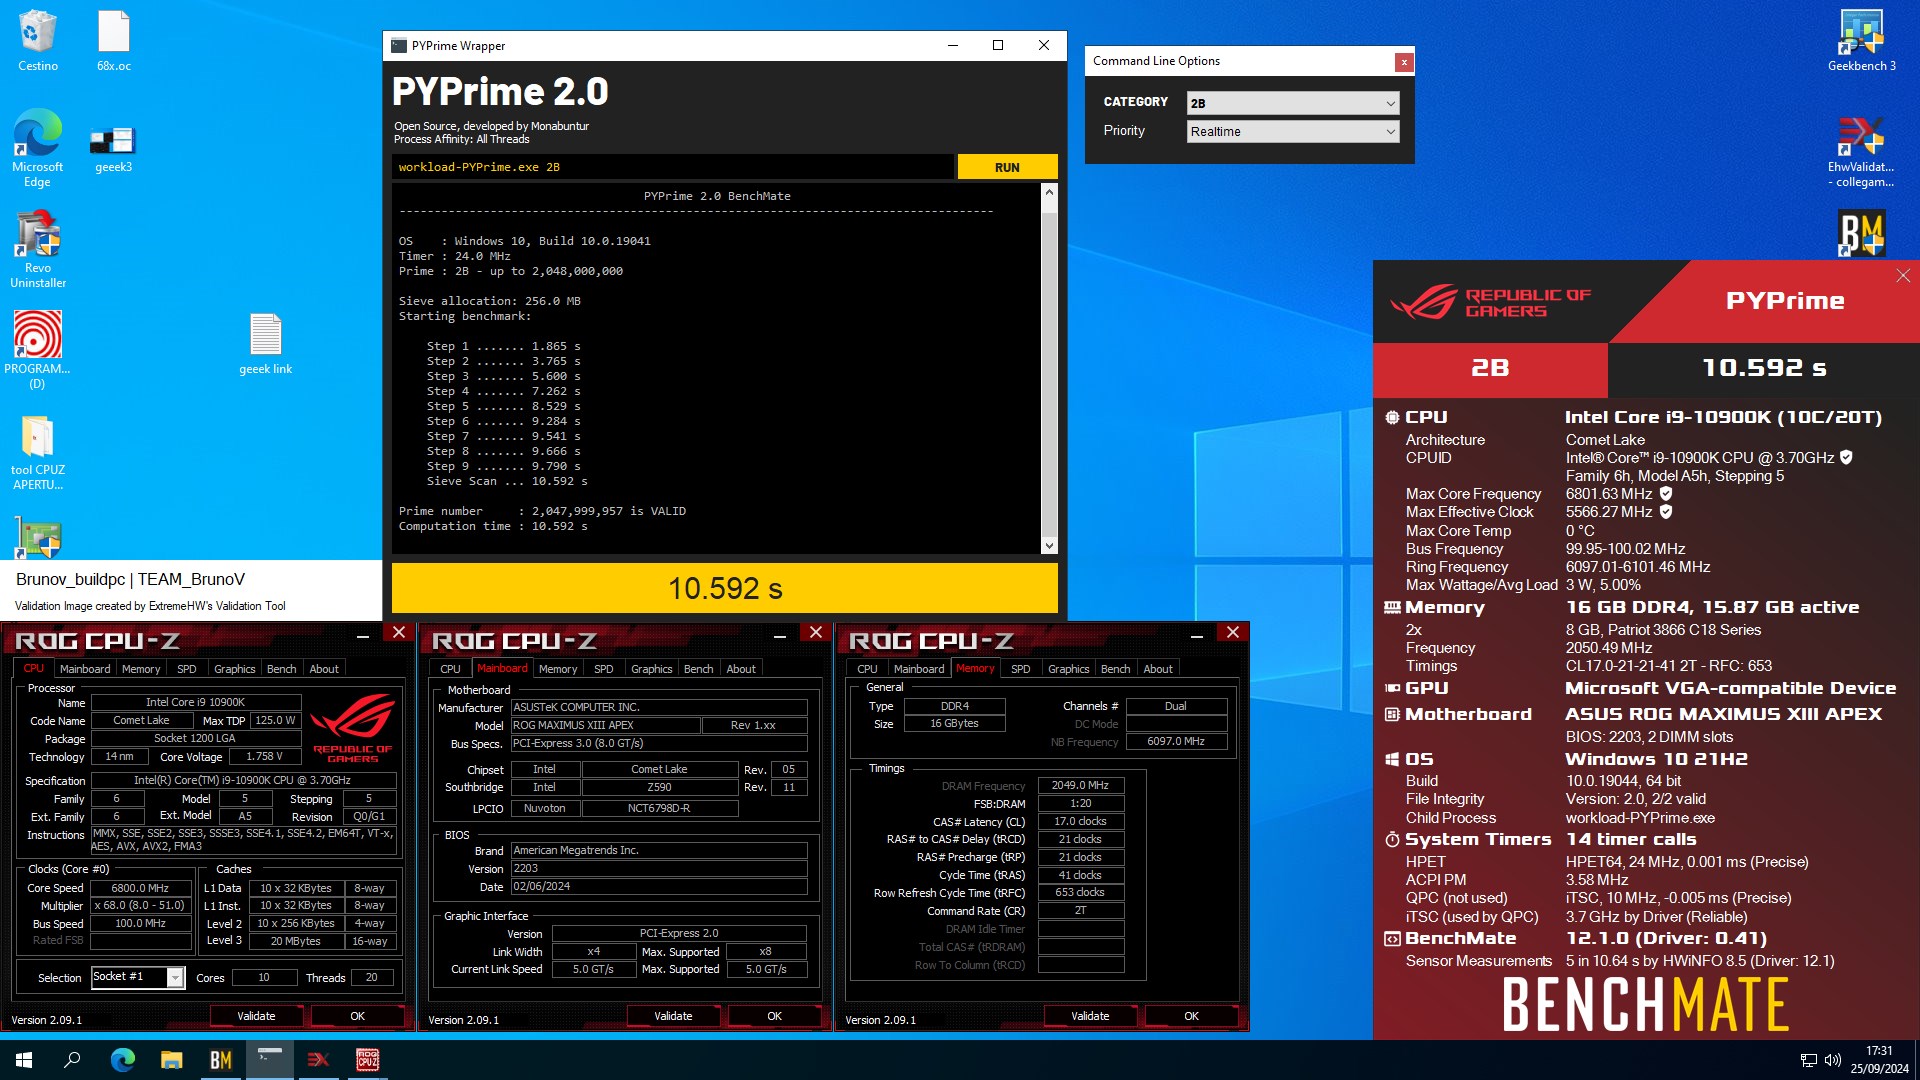Open taskbar search magnifier
Viewport: 1920px width, 1080px height.
pos(72,1060)
